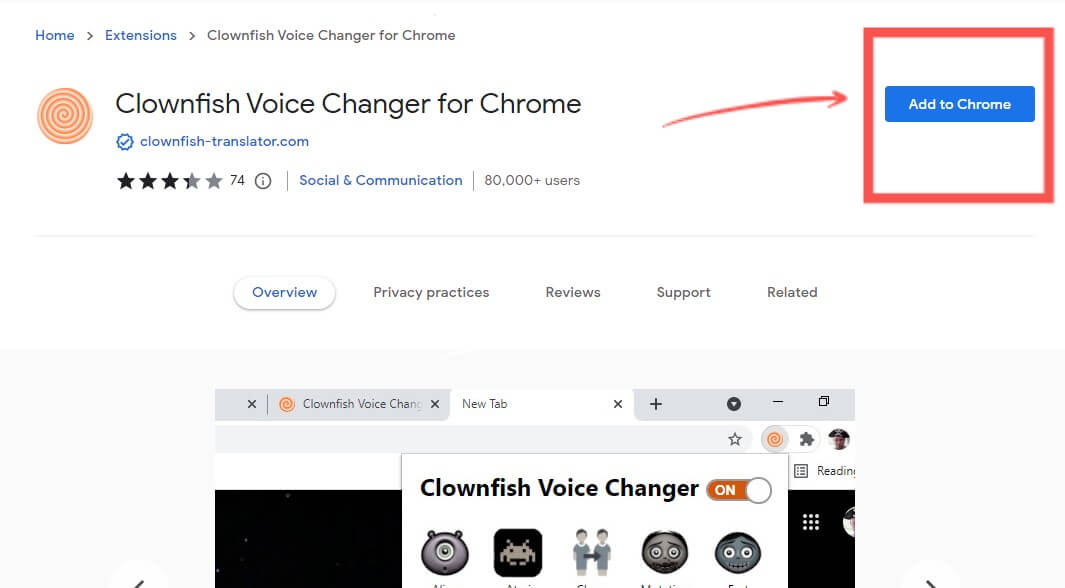Viewport: 1065px width, 588px height.
Task: Open the clownfish-translator.com publisher link
Action: point(224,142)
